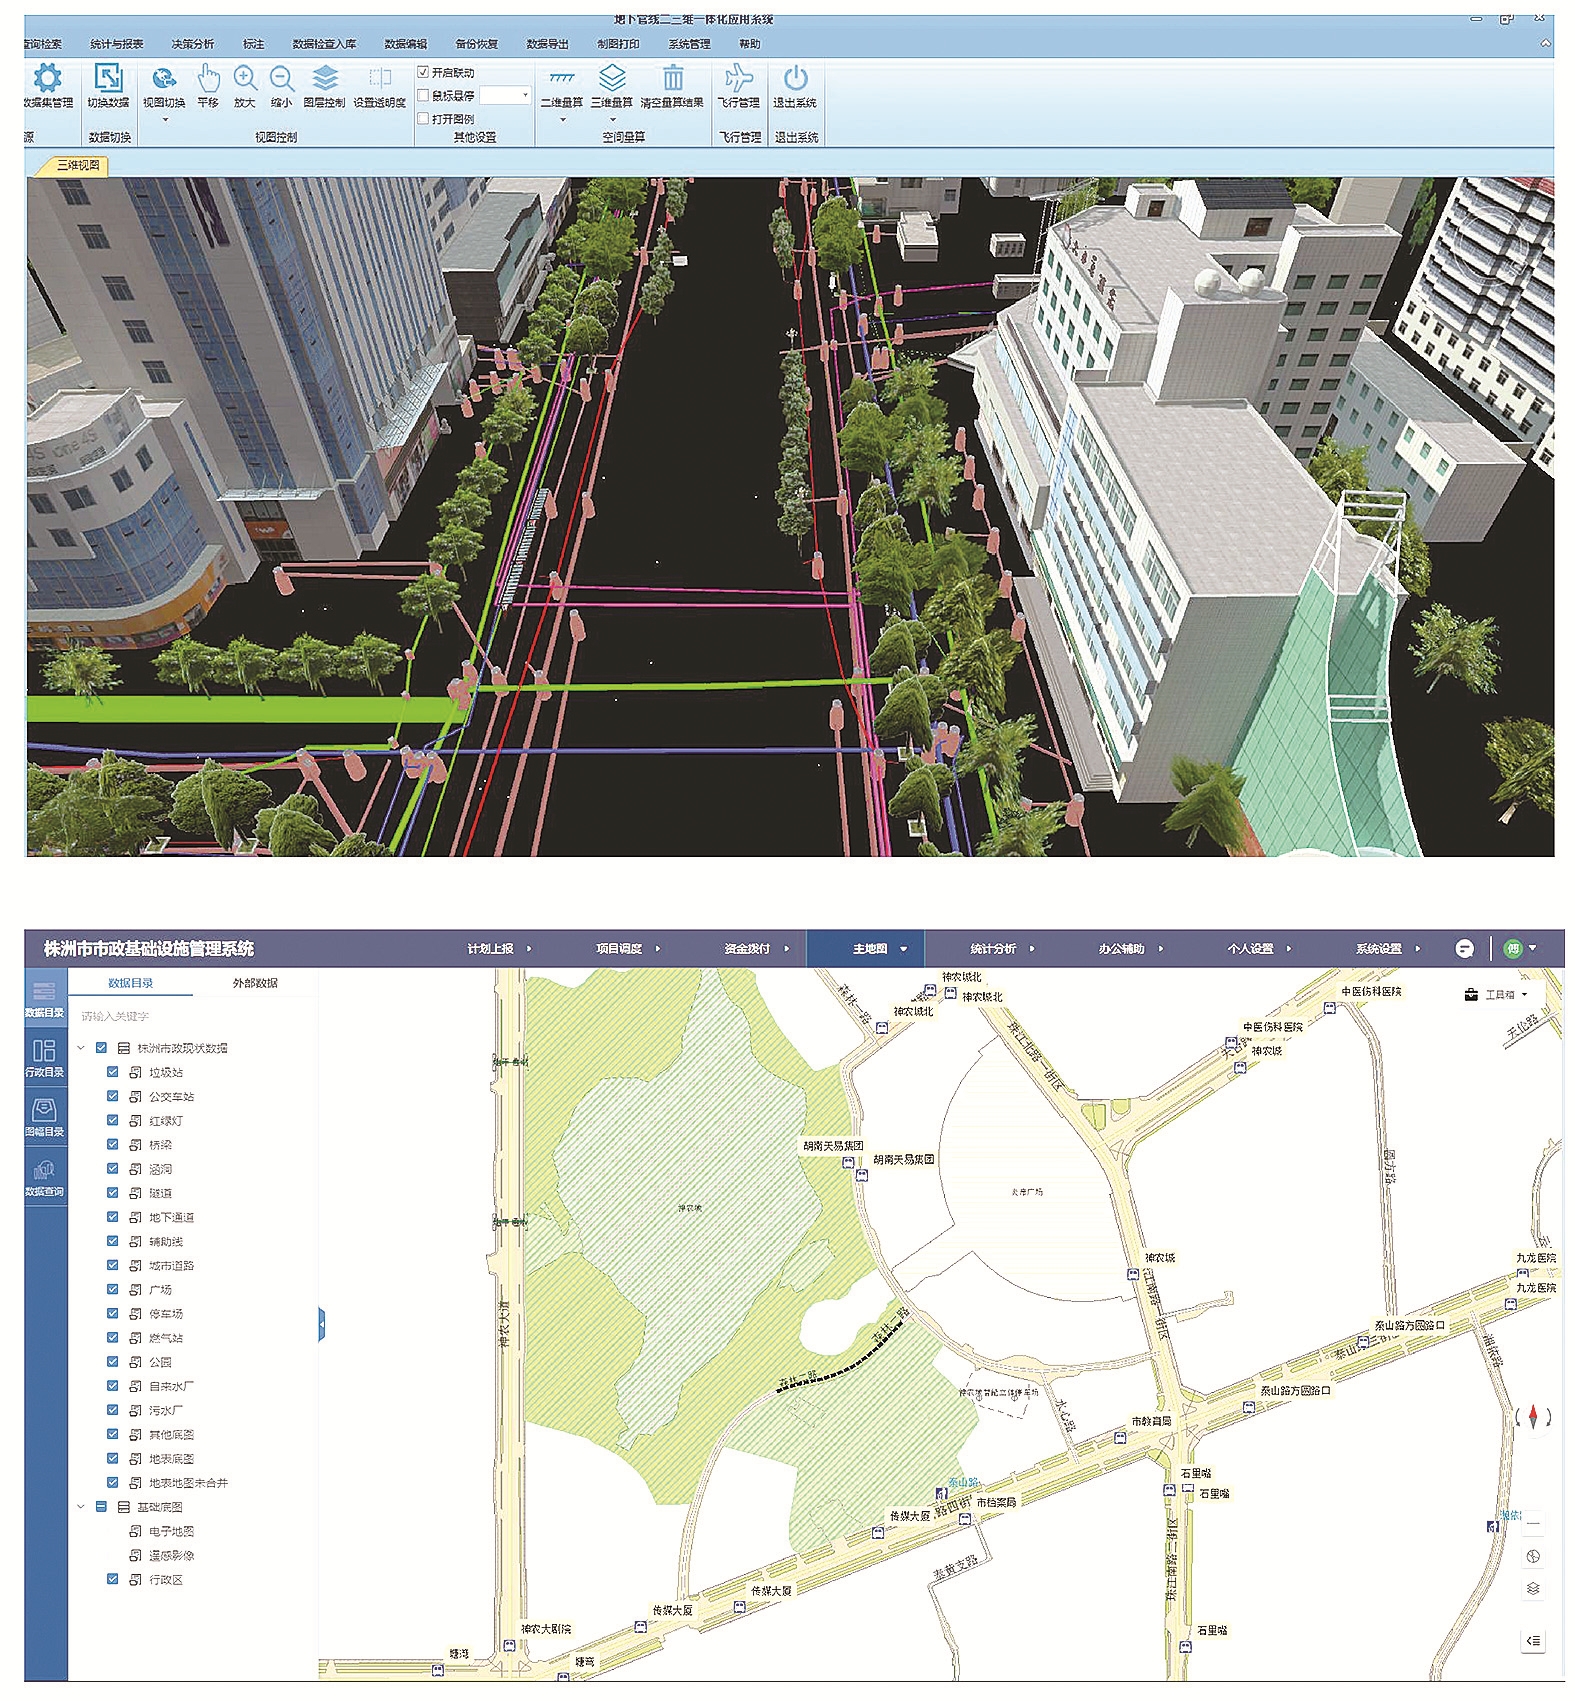Uncheck the 开启联动 checkbox
Image resolution: width=1575 pixels, height=1701 pixels.
(x=423, y=72)
